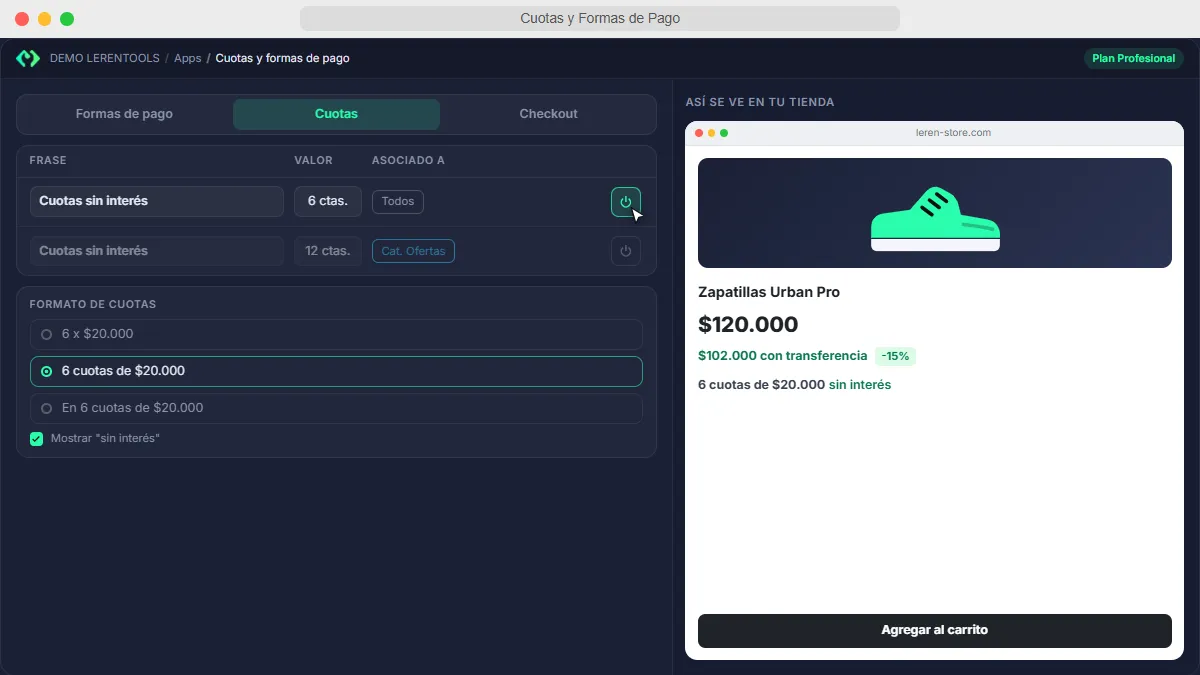
Task: Open the Todos association selector
Action: 398,201
